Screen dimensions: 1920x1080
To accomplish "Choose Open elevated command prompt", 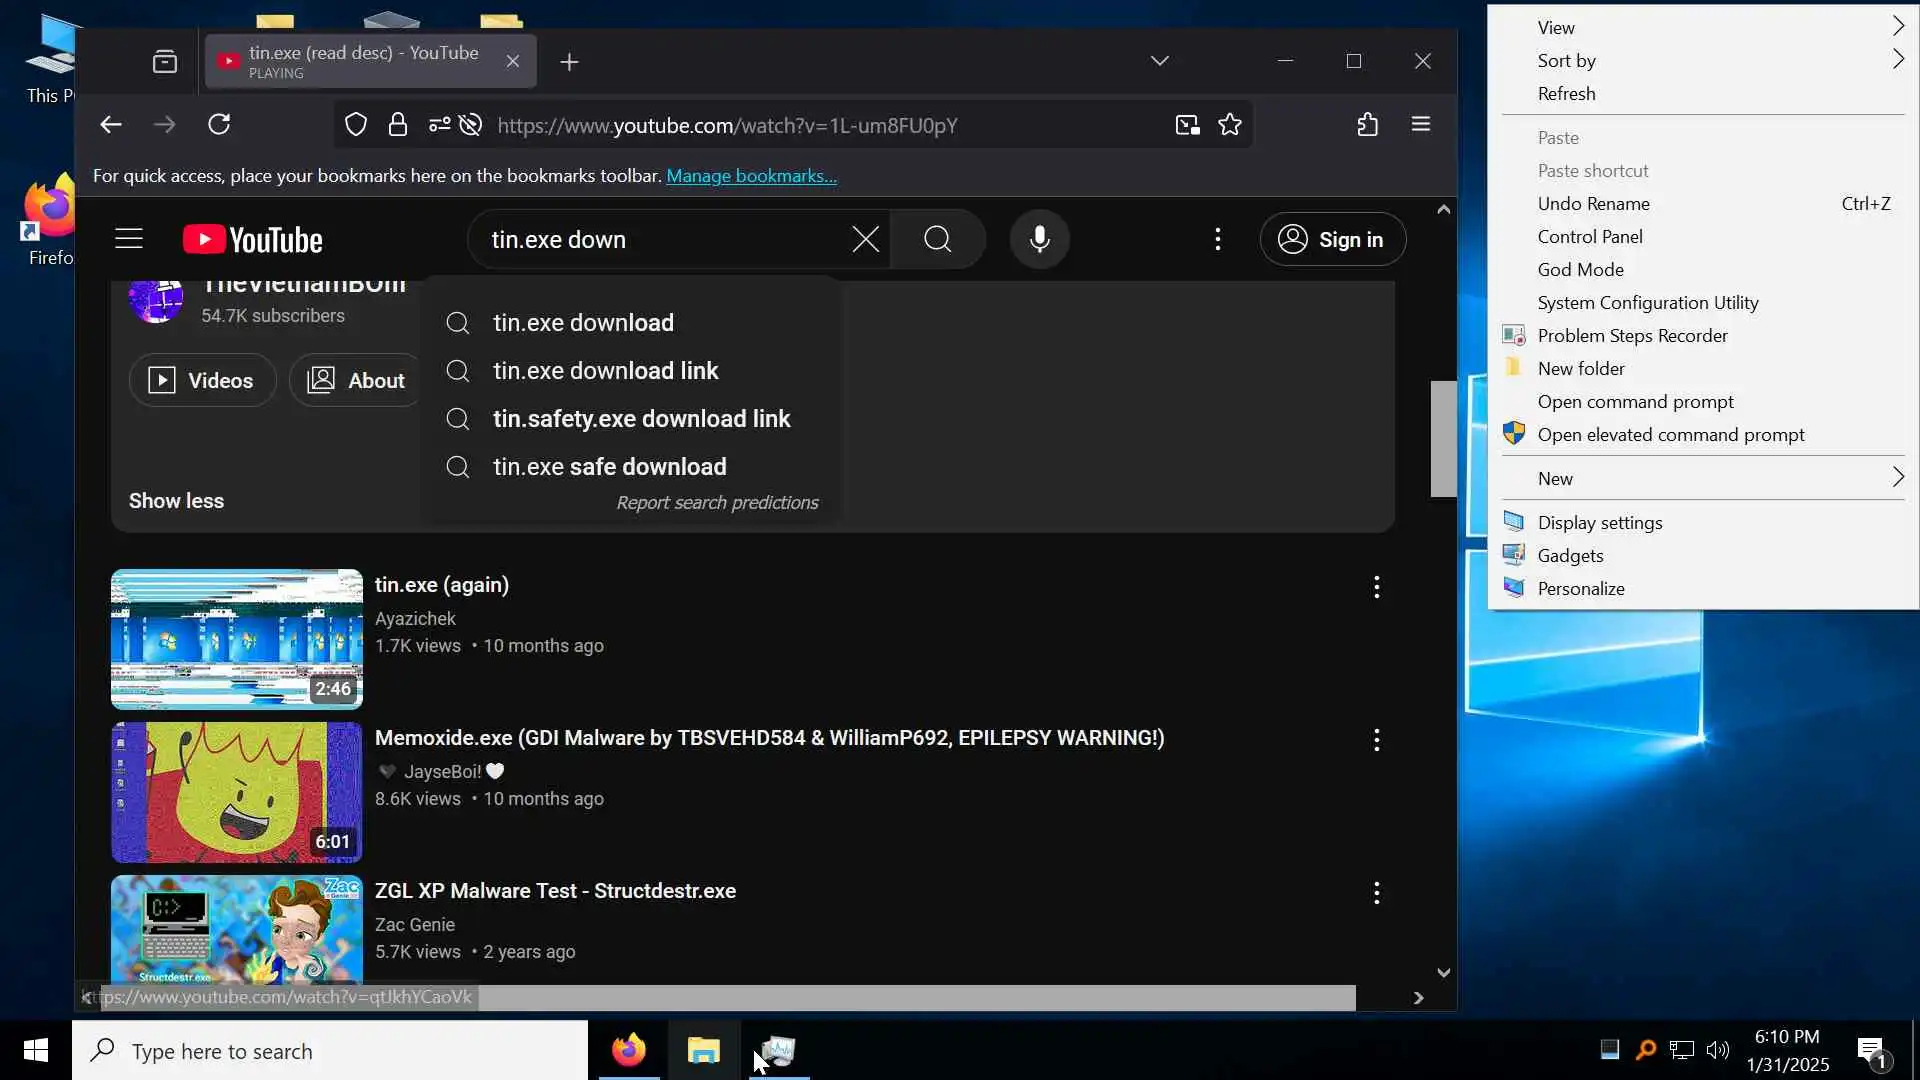I will pos(1670,434).
